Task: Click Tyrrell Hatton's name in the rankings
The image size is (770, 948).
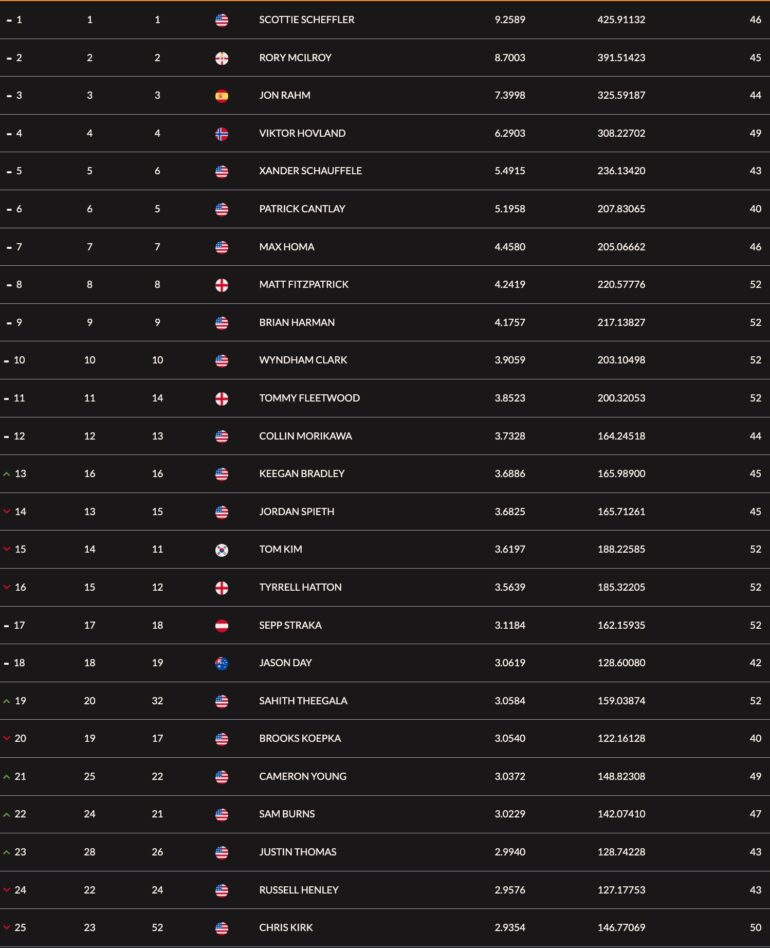Action: pyautogui.click(x=300, y=587)
